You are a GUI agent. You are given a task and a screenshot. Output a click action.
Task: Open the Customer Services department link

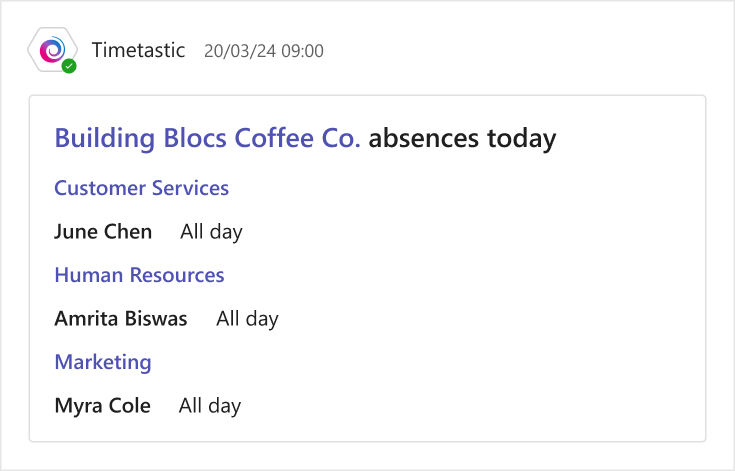point(142,188)
